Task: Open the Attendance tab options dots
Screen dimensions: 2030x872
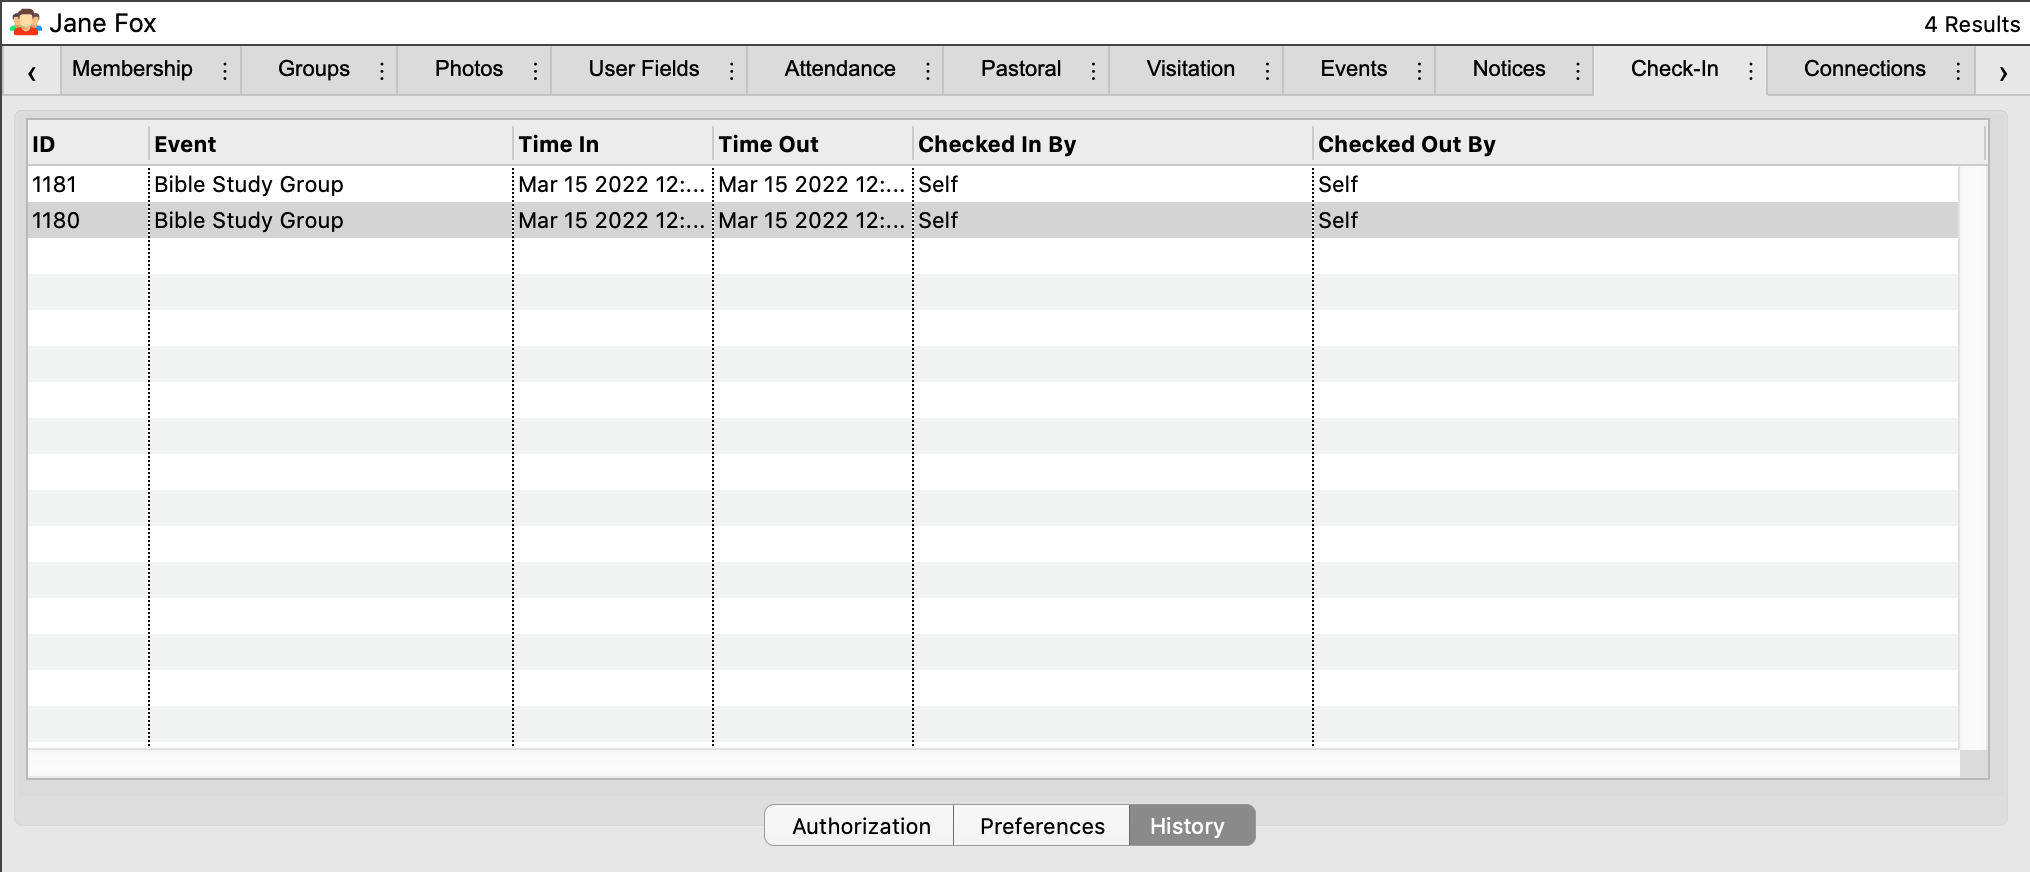Action: click(928, 71)
